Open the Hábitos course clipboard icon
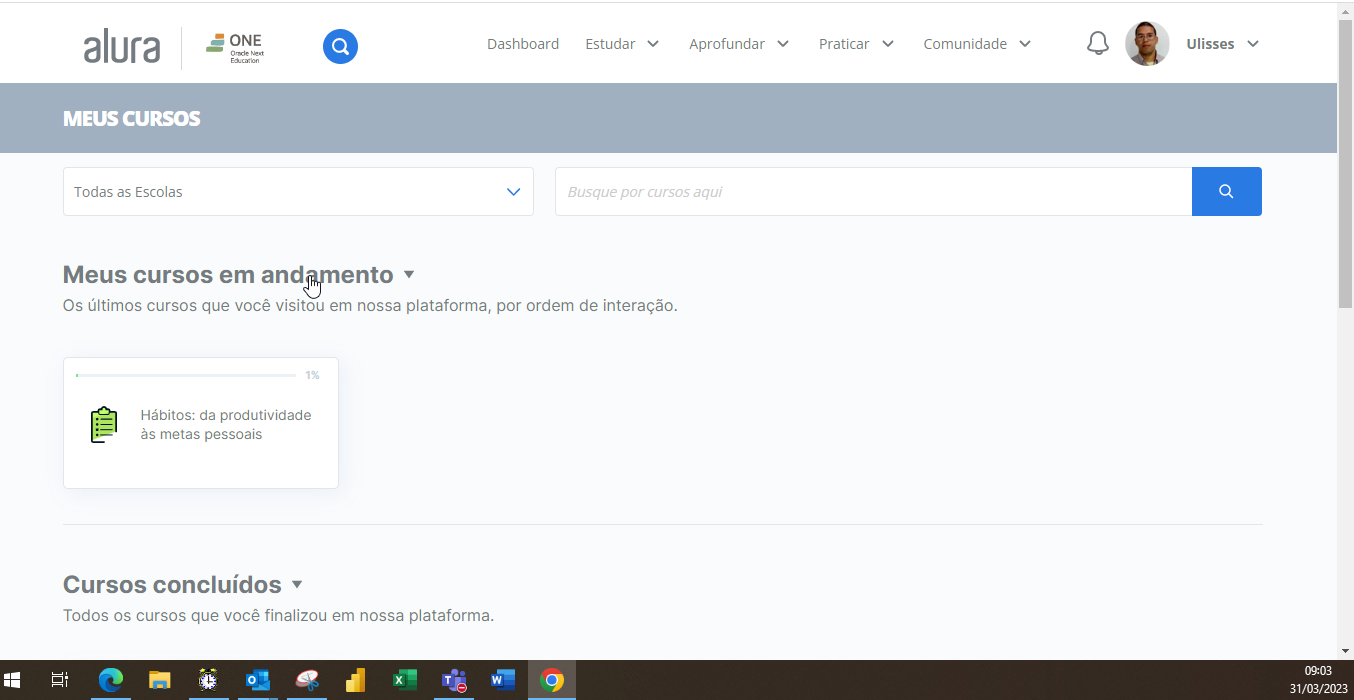 (103, 424)
